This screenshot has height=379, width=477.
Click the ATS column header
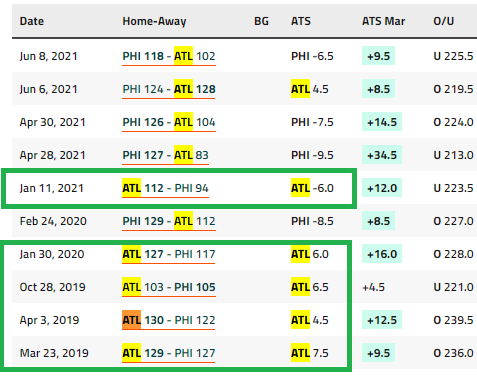tap(301, 21)
